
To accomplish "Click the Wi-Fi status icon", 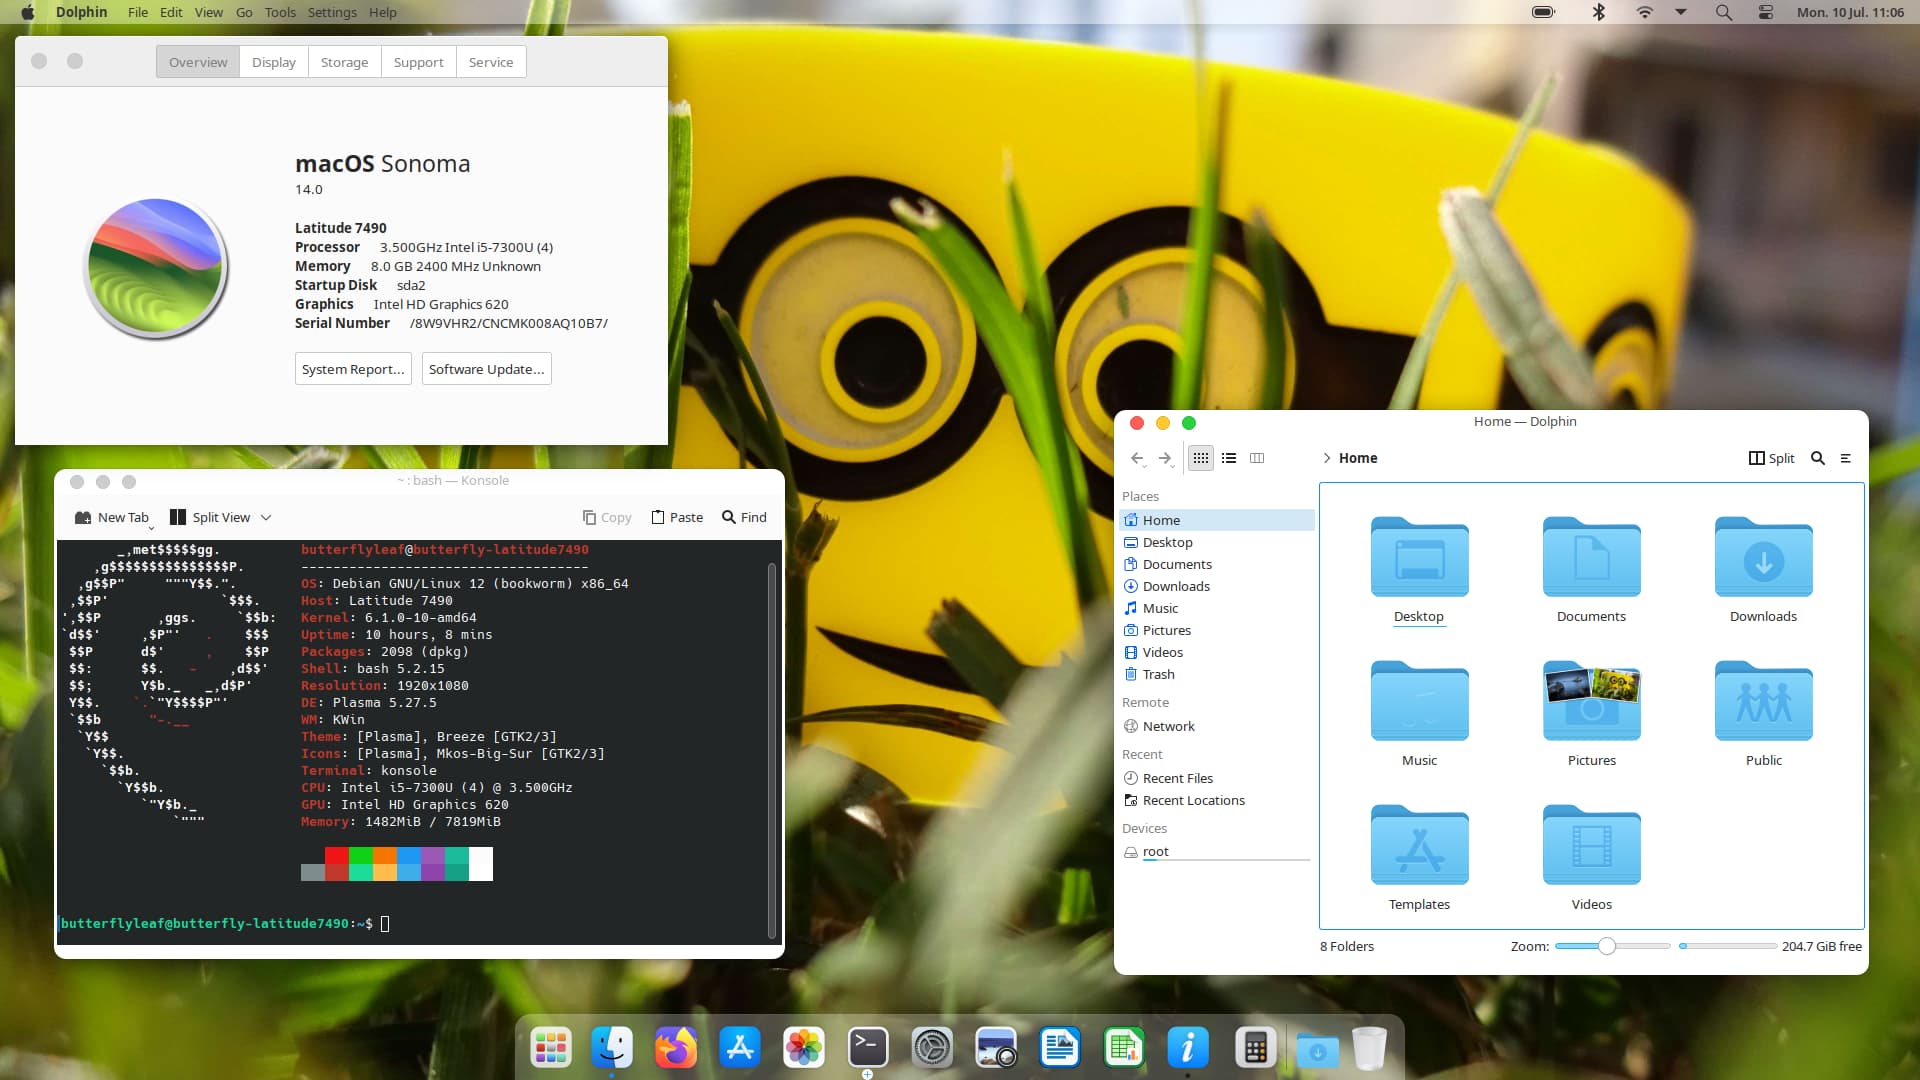I will tap(1644, 12).
